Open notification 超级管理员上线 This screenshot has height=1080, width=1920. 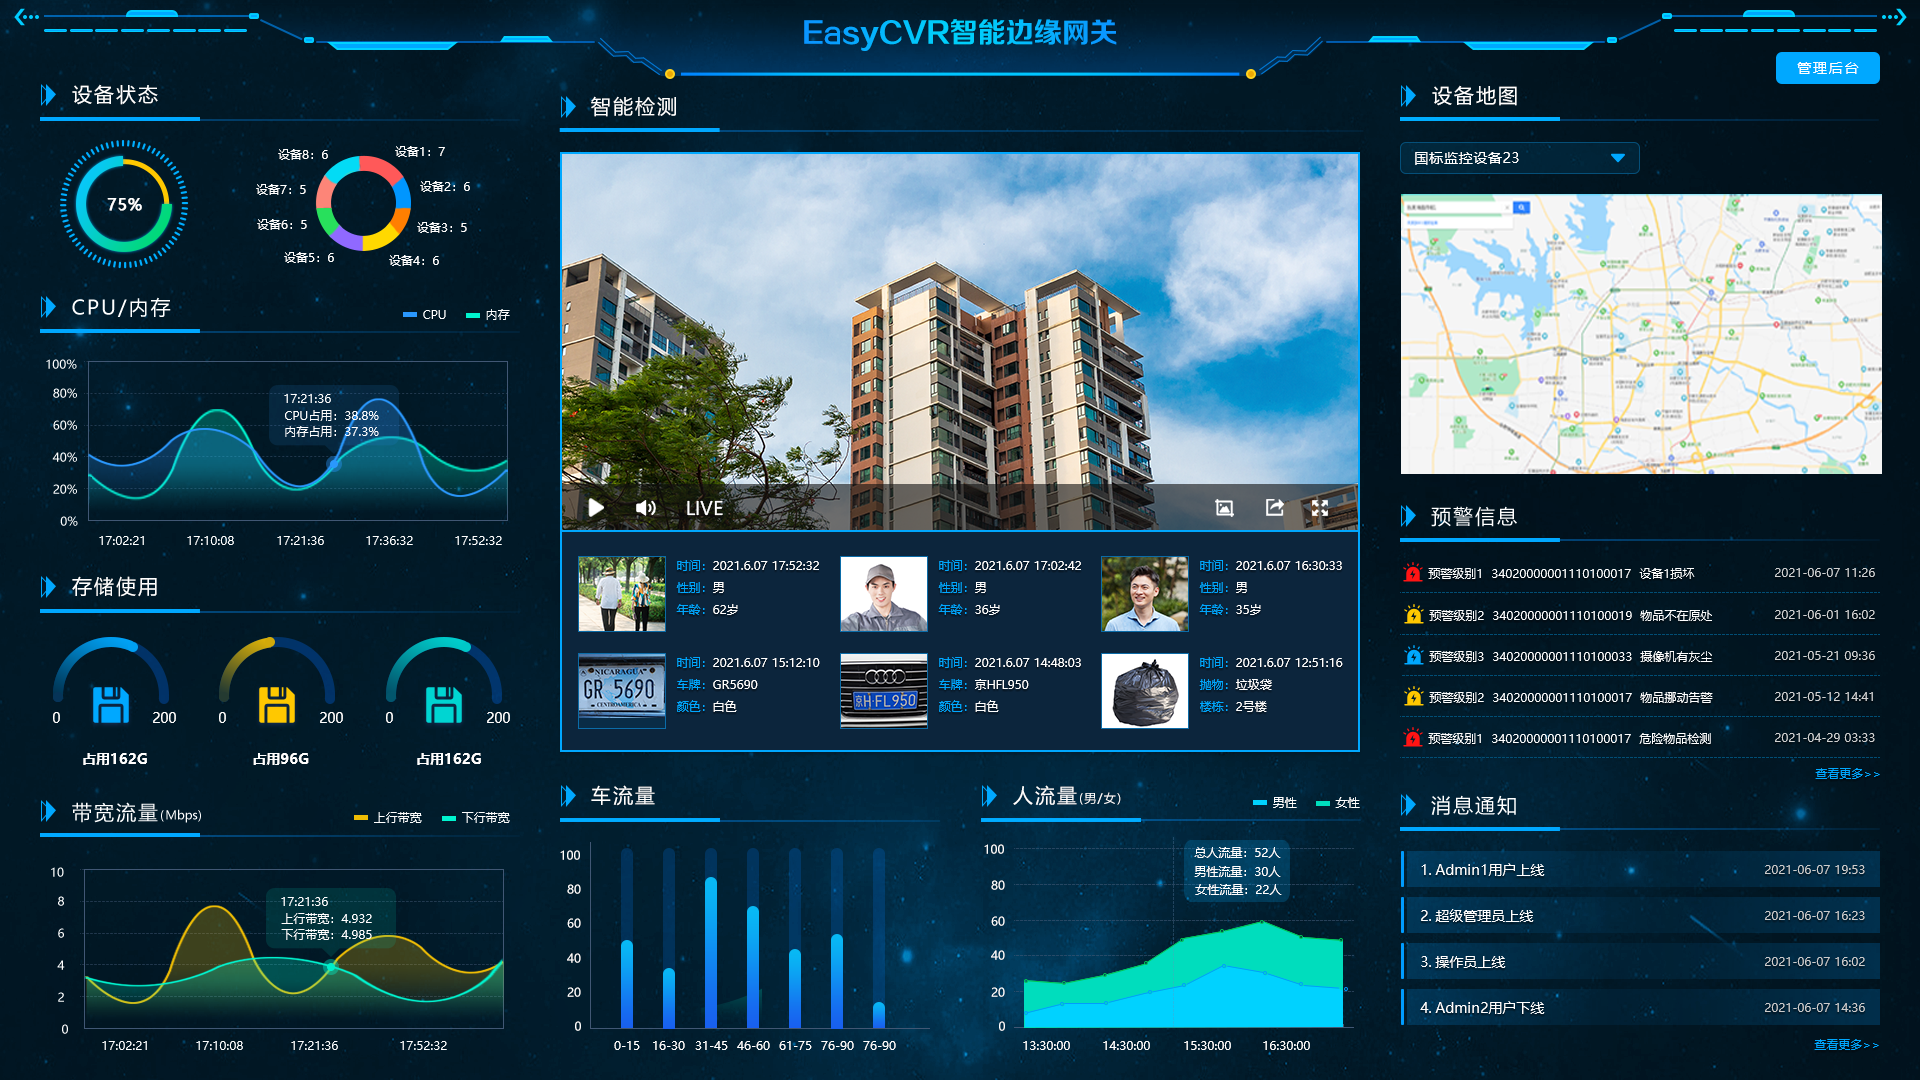tap(1640, 916)
